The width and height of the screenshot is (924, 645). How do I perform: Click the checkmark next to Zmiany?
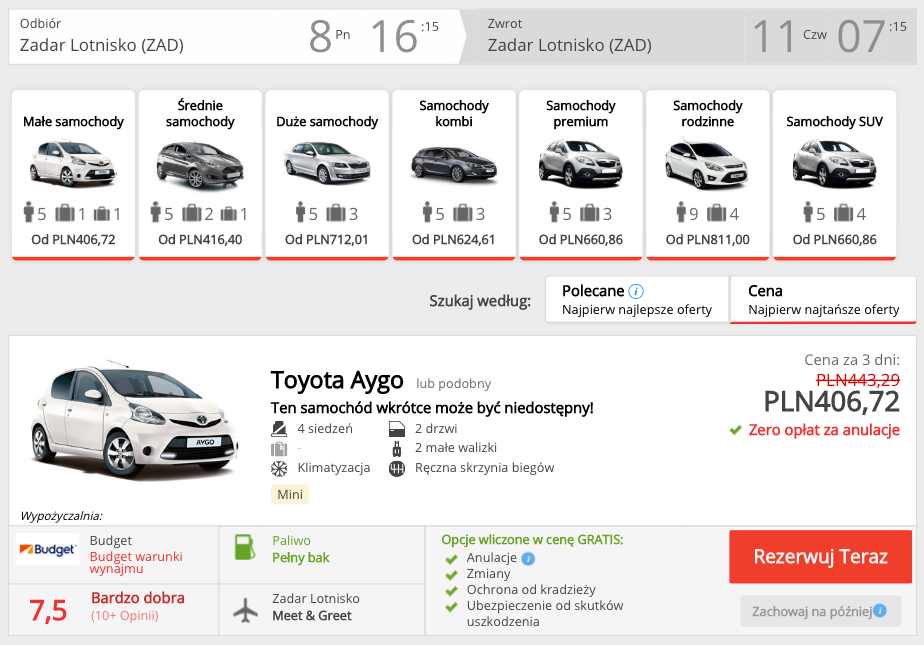[x=451, y=575]
